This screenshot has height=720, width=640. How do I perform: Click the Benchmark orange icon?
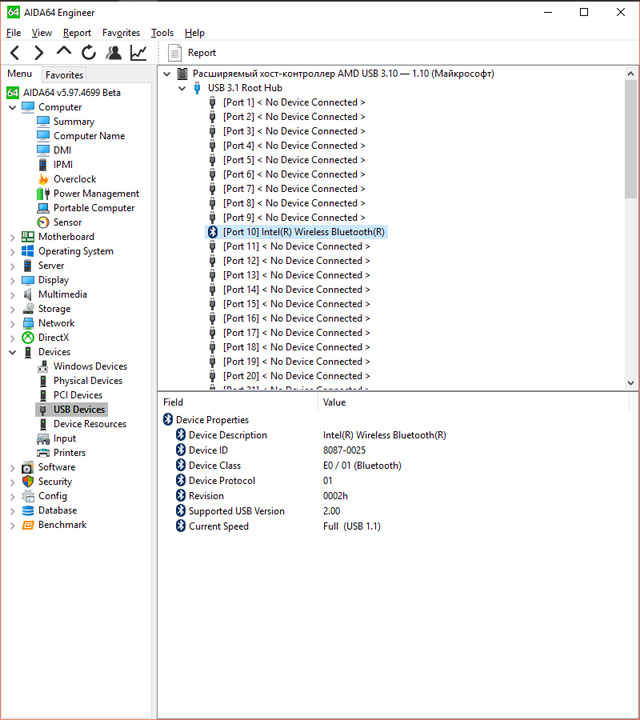pos(28,525)
